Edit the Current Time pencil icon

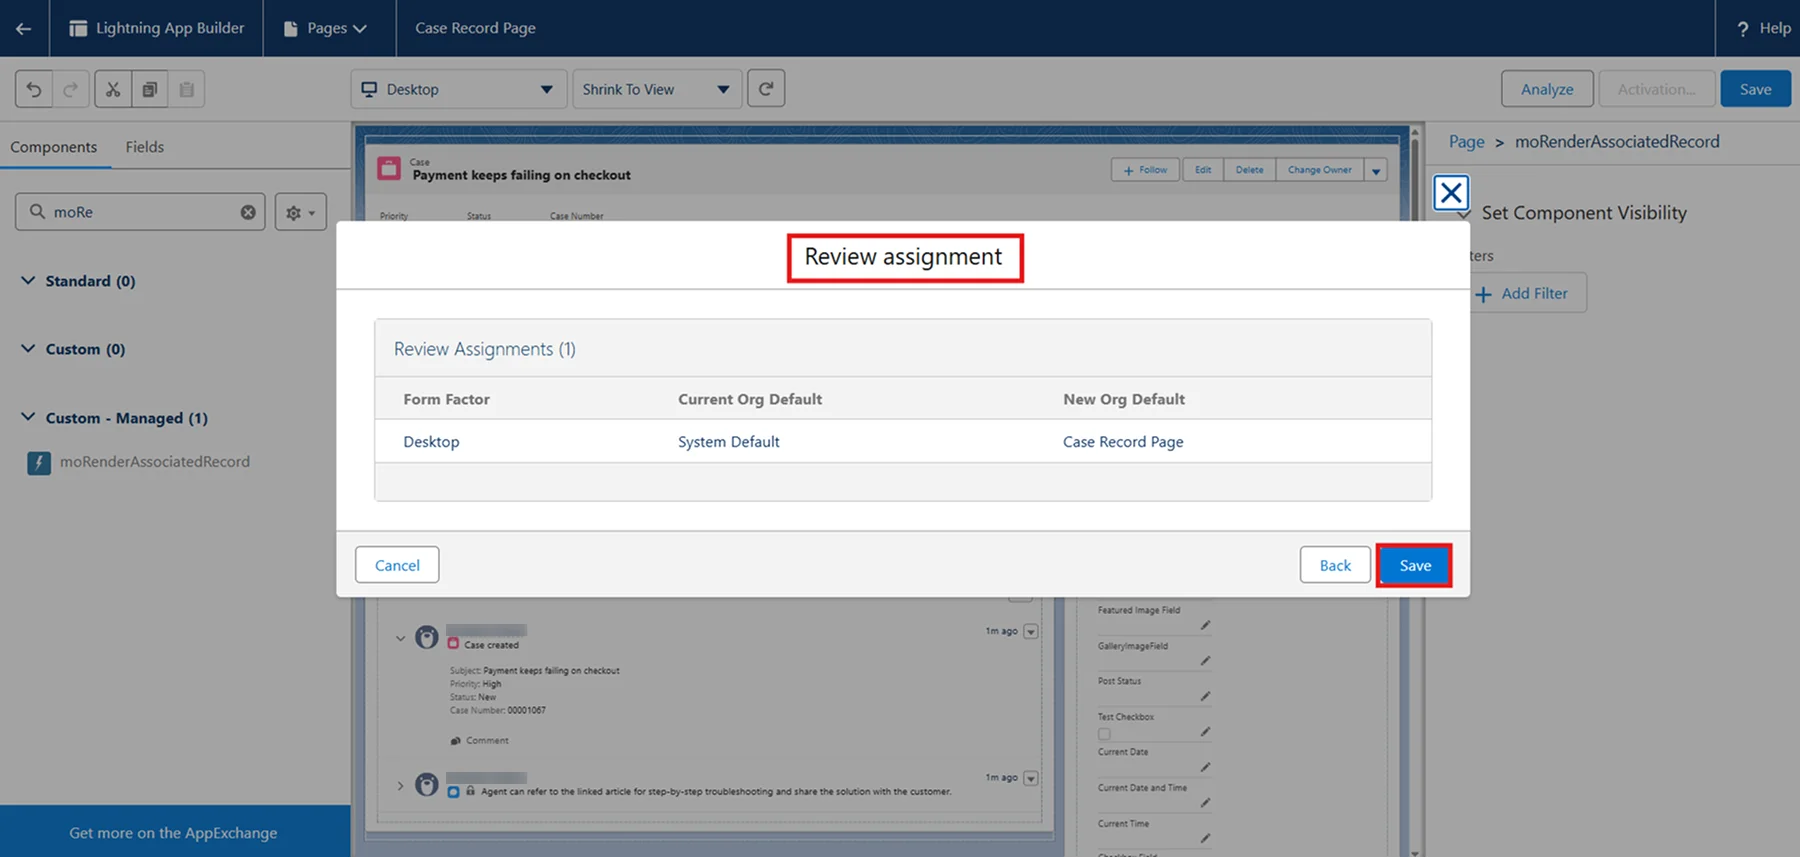[1205, 838]
